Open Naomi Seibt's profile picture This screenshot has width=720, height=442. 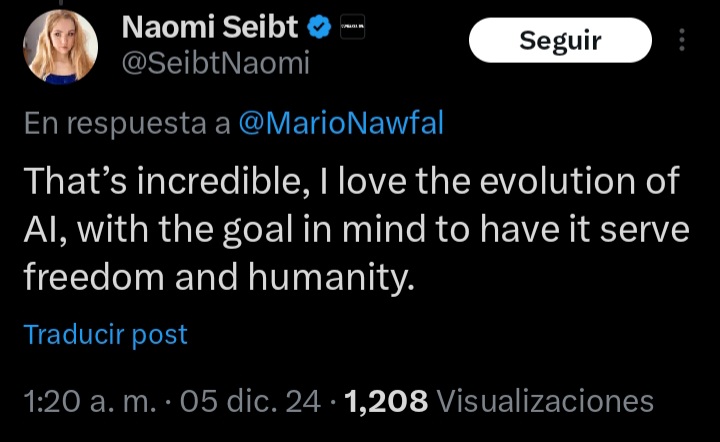click(60, 47)
